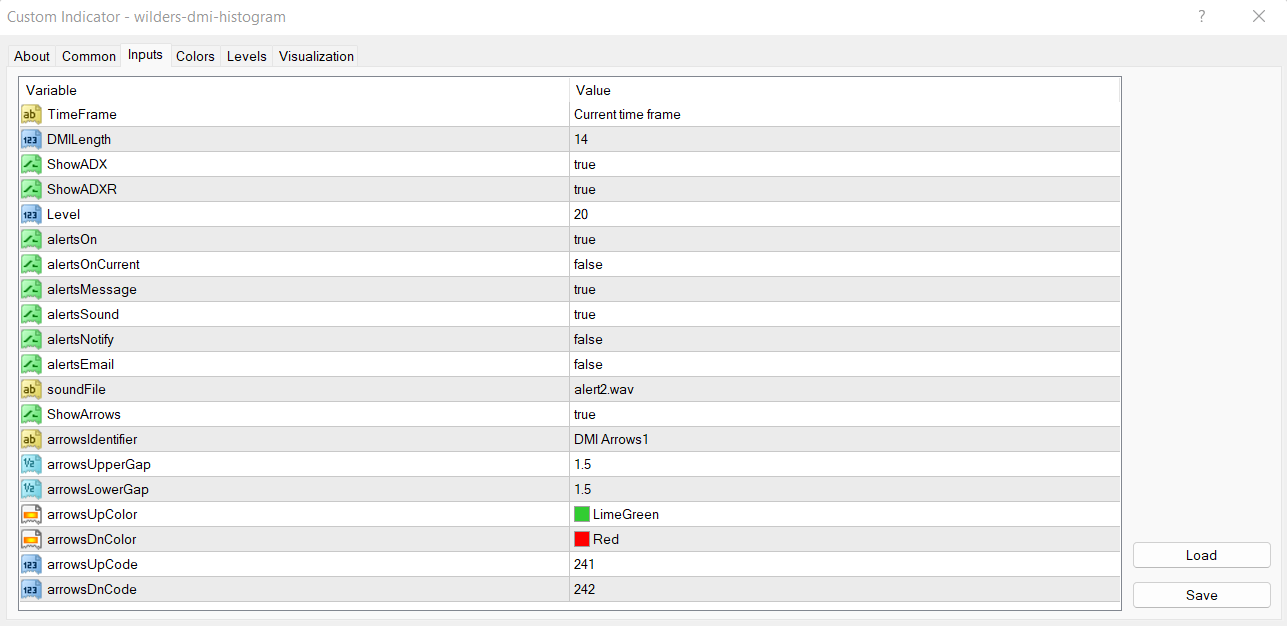Click the boolean icon beside ShowADX

click(x=31, y=165)
